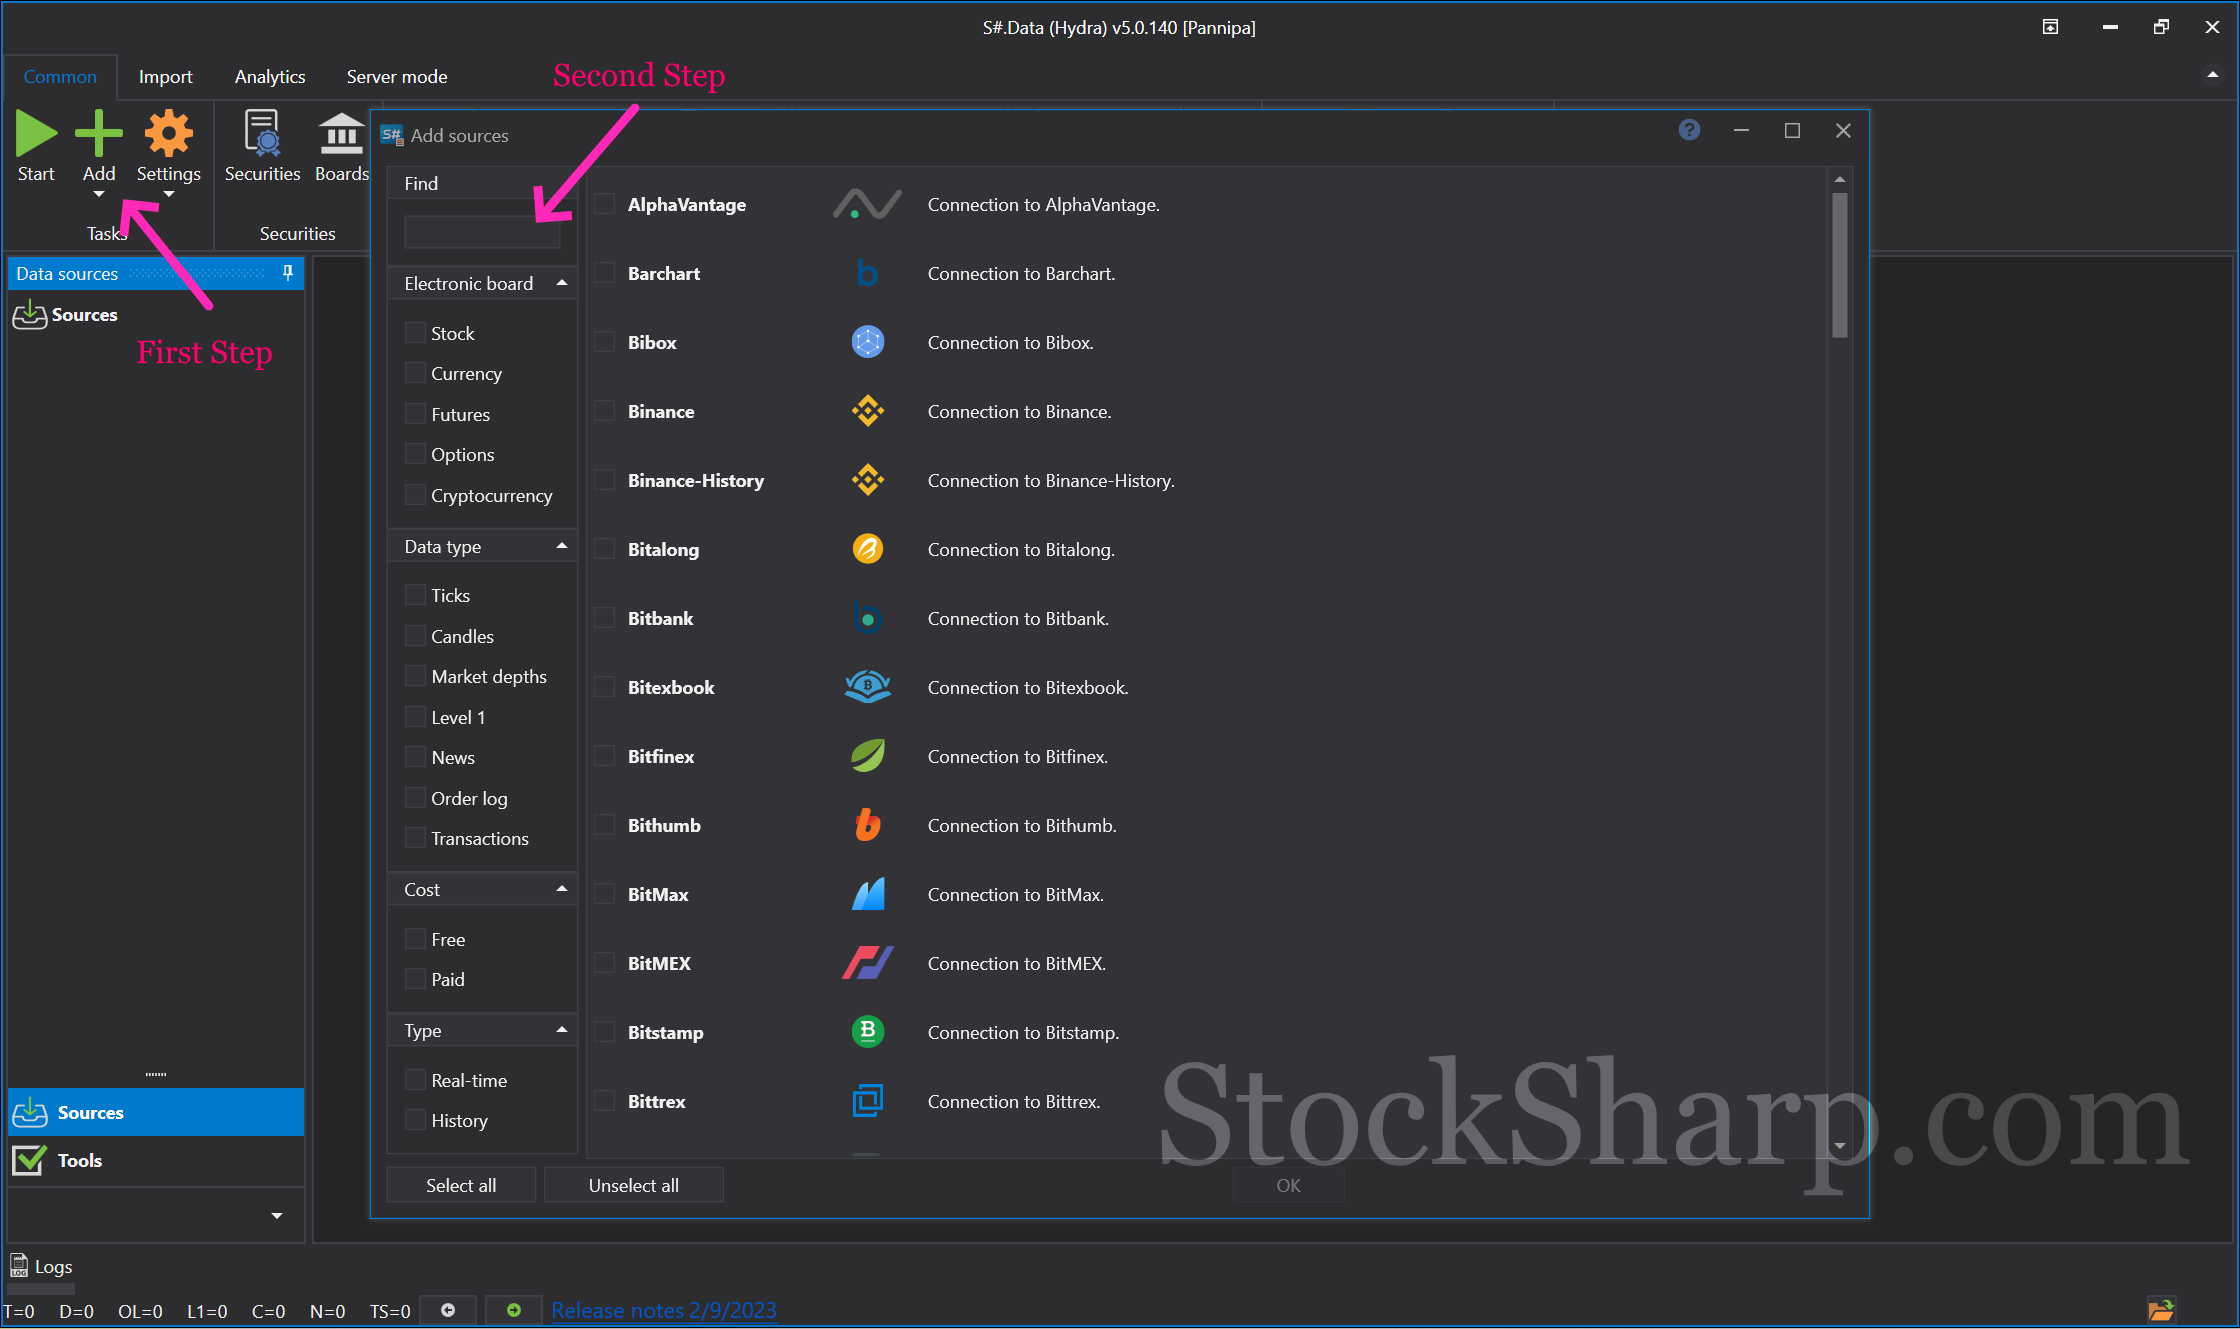Click into the Find search field
Viewport: 2240px width, 1329px height.
tap(482, 232)
